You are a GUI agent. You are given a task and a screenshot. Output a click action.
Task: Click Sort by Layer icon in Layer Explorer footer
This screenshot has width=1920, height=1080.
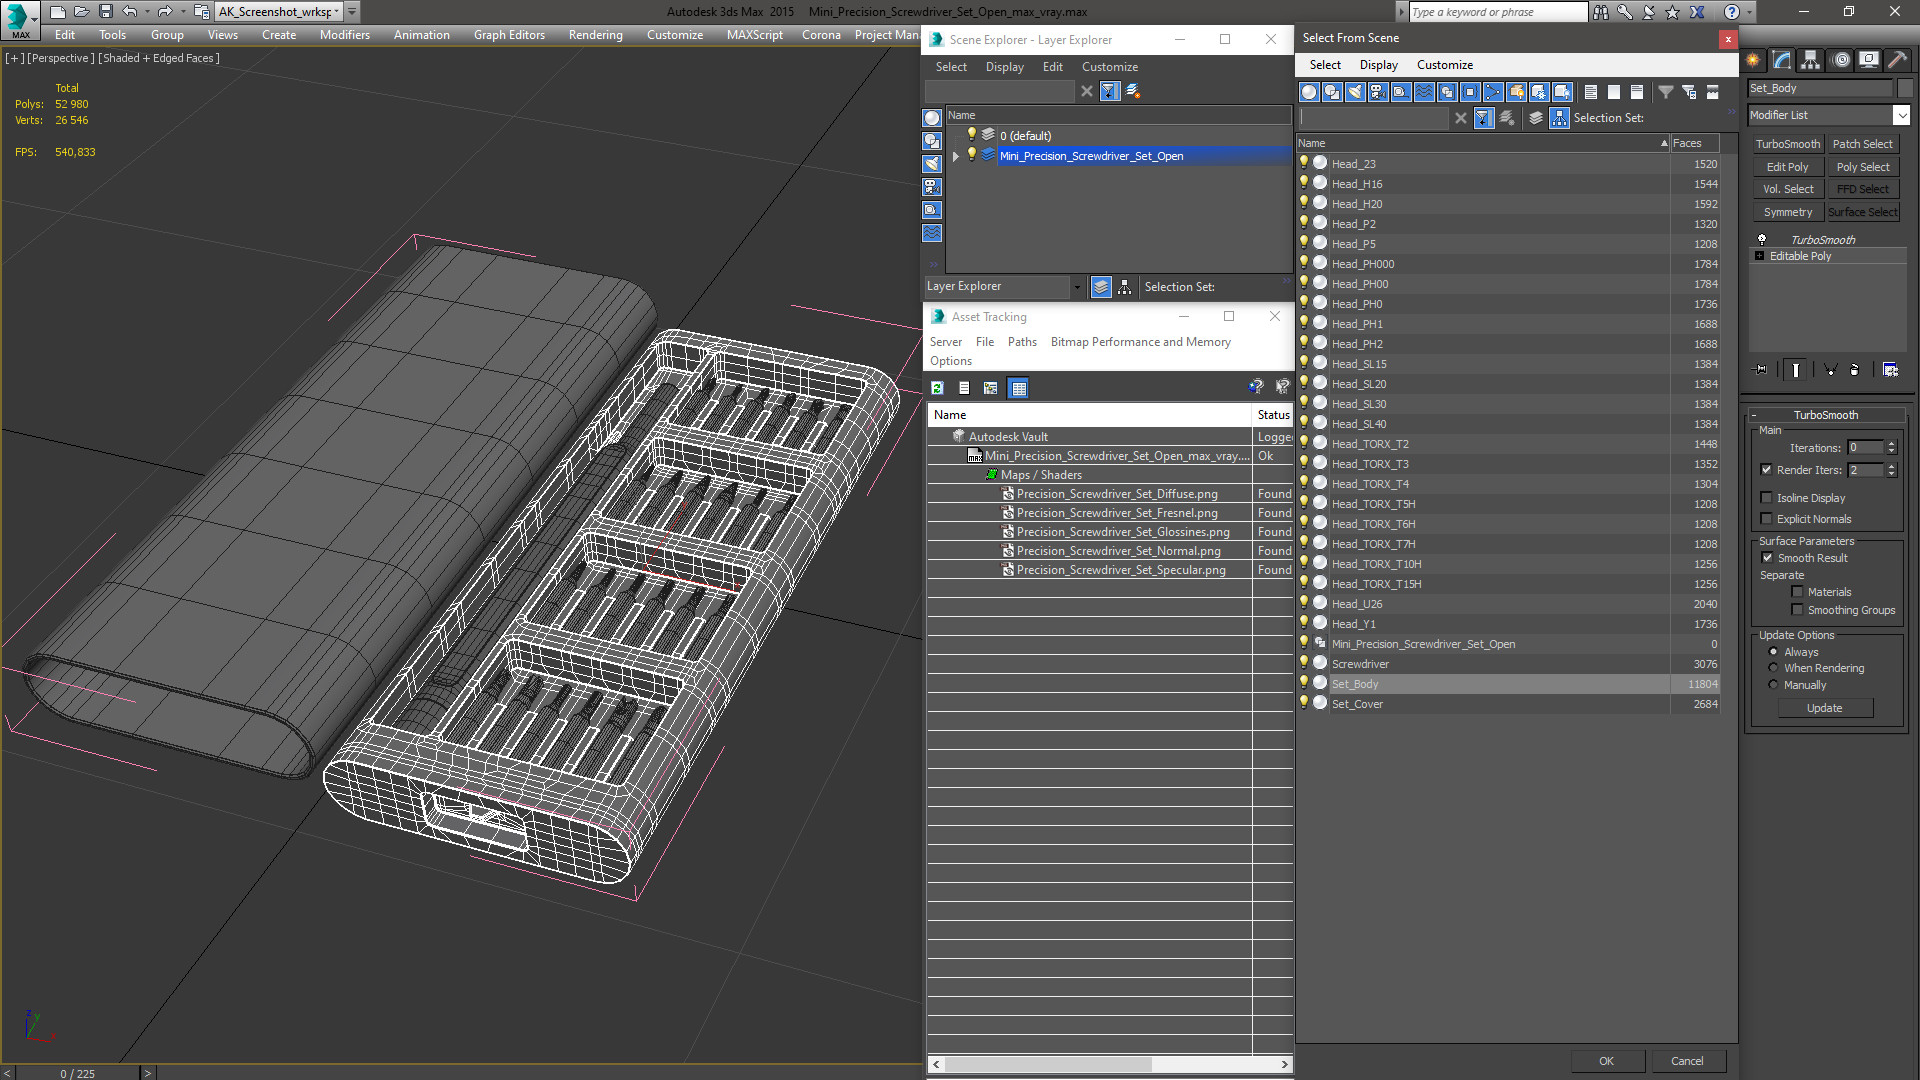tap(1101, 287)
